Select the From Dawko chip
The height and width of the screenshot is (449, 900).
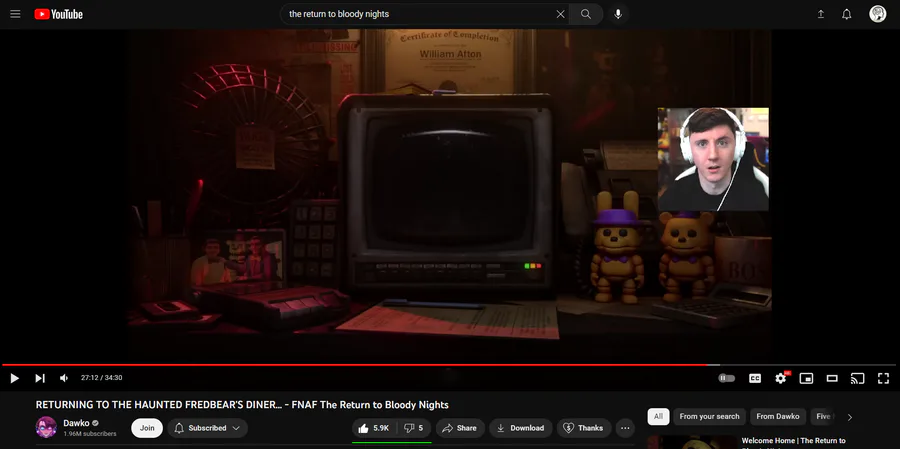click(x=778, y=417)
